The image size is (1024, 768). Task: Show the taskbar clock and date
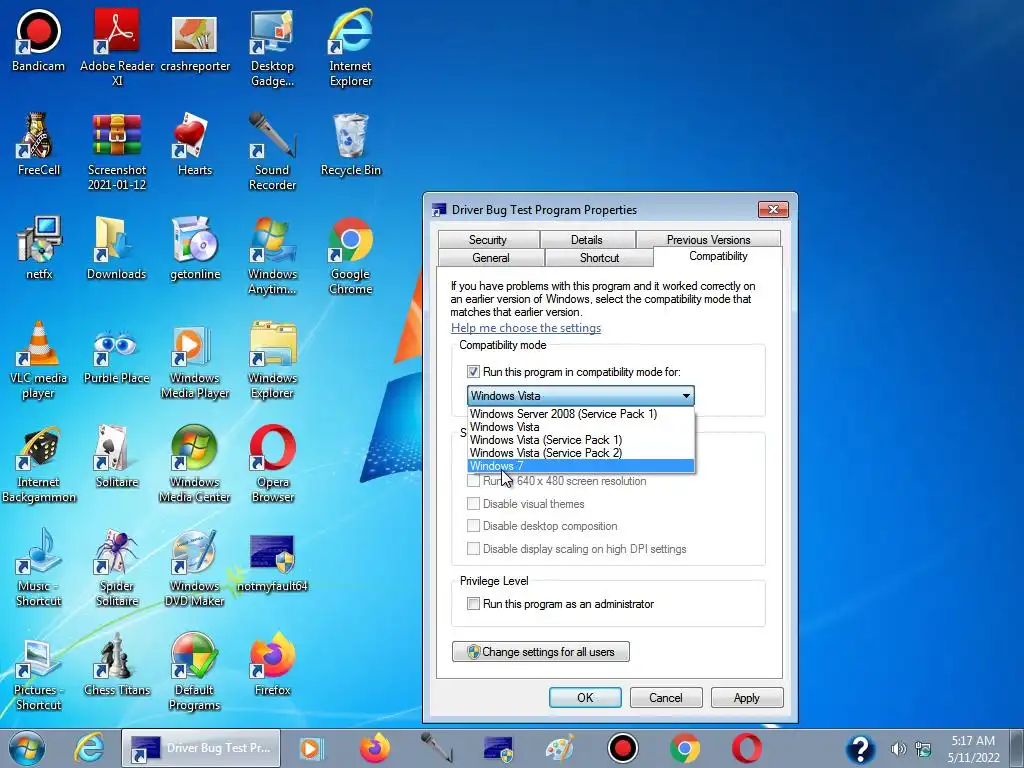click(973, 749)
